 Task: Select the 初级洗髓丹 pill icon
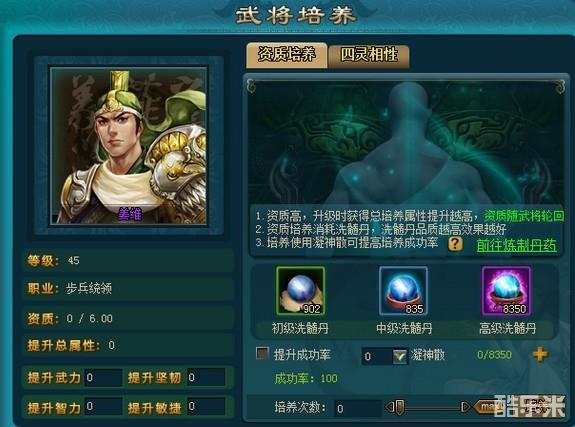(301, 291)
